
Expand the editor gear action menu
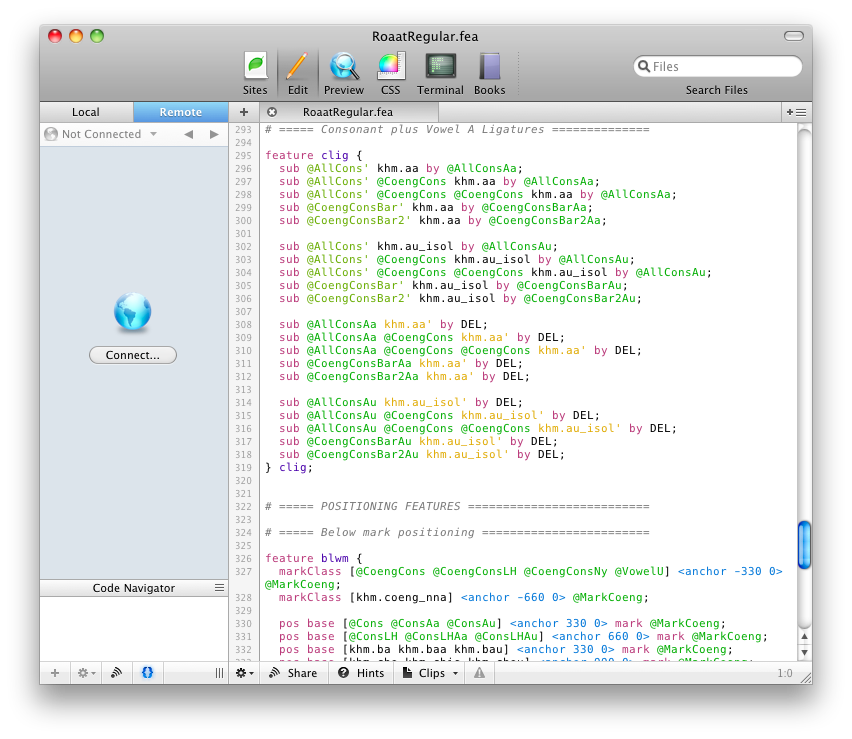244,673
